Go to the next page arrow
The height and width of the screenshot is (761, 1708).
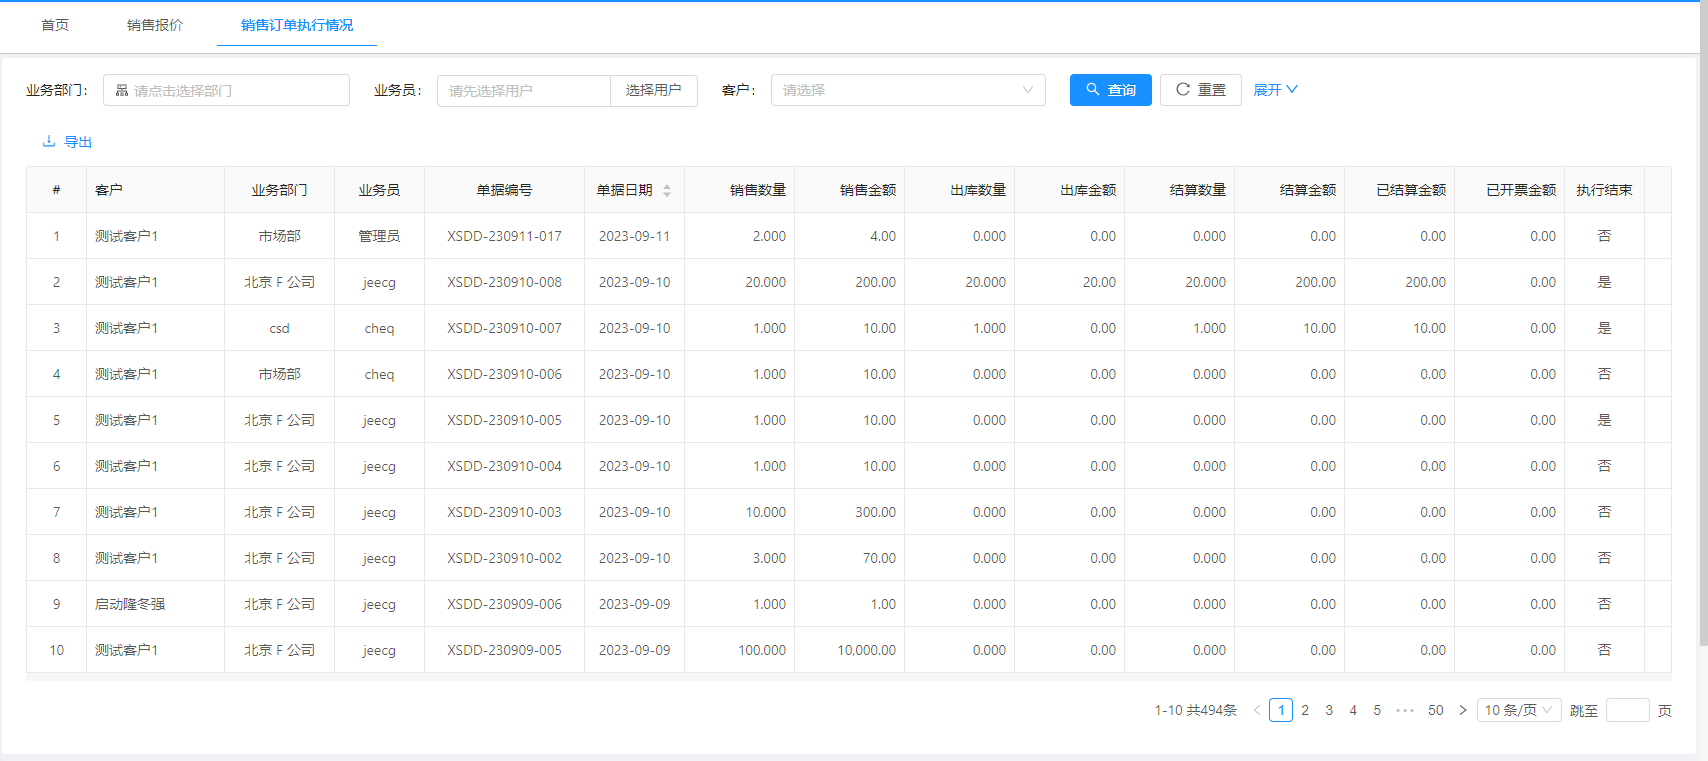coord(1463,710)
